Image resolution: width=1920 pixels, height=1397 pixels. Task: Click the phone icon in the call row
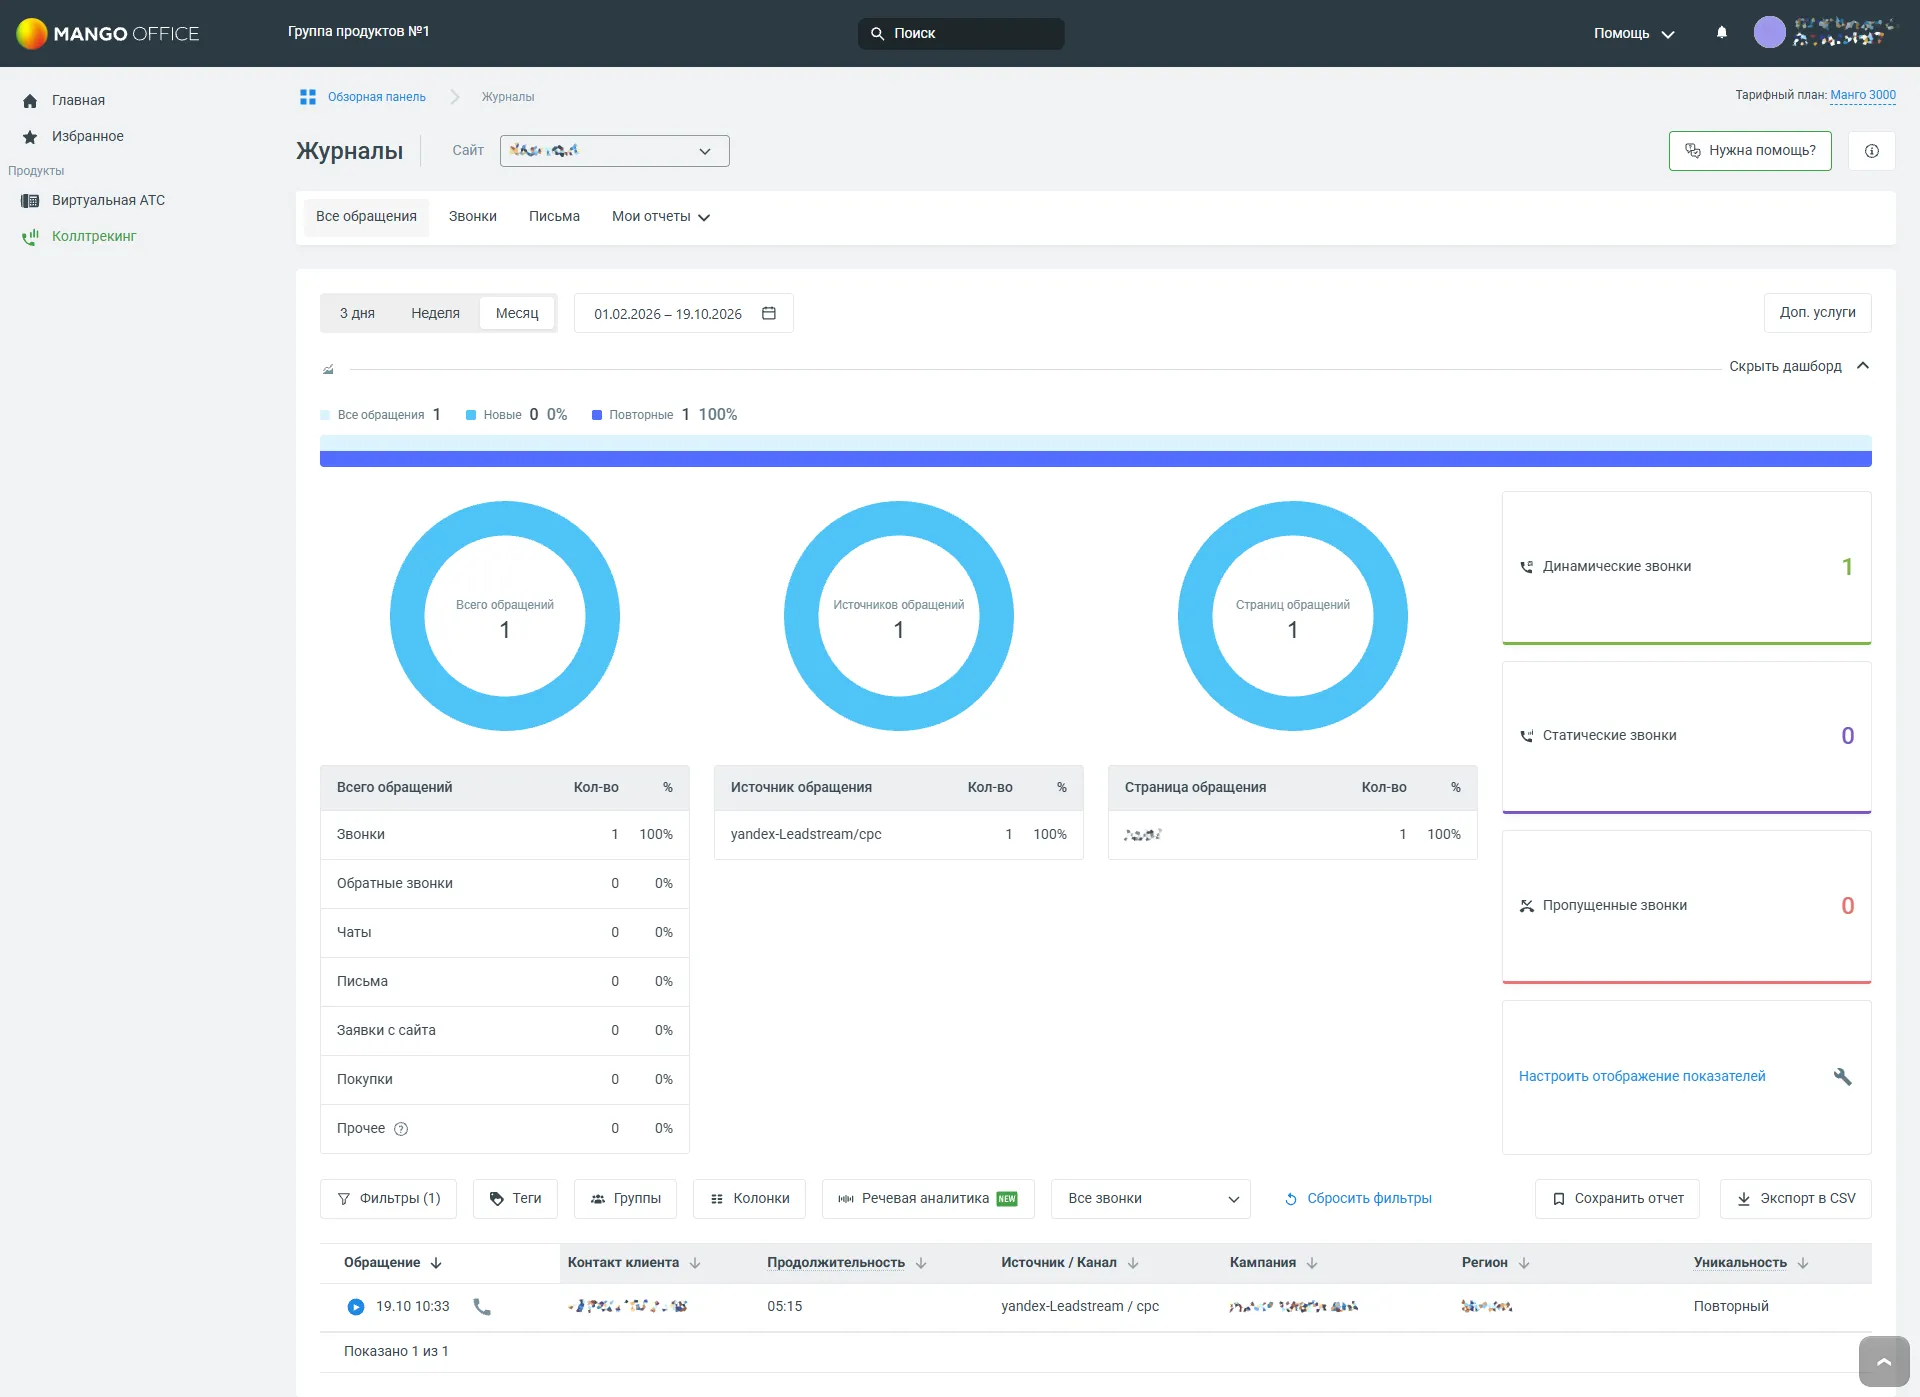coord(481,1306)
